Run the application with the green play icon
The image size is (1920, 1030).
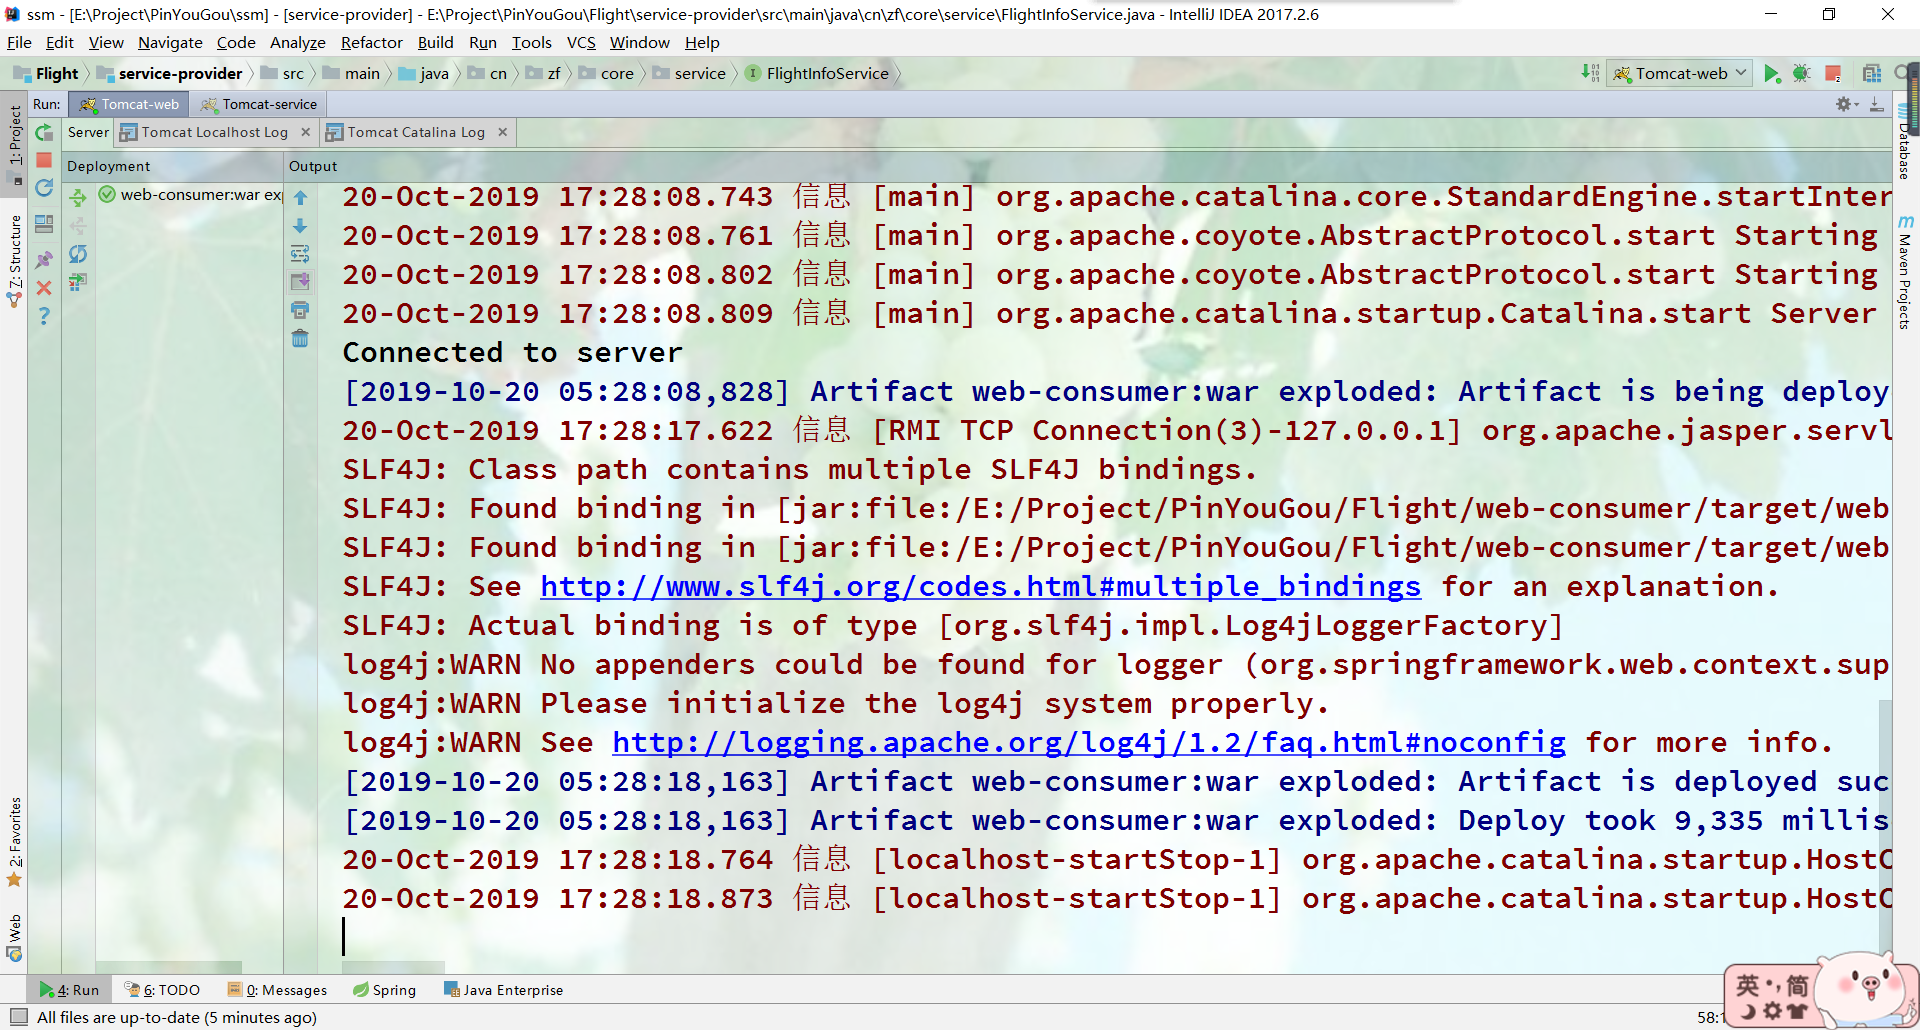(1772, 73)
